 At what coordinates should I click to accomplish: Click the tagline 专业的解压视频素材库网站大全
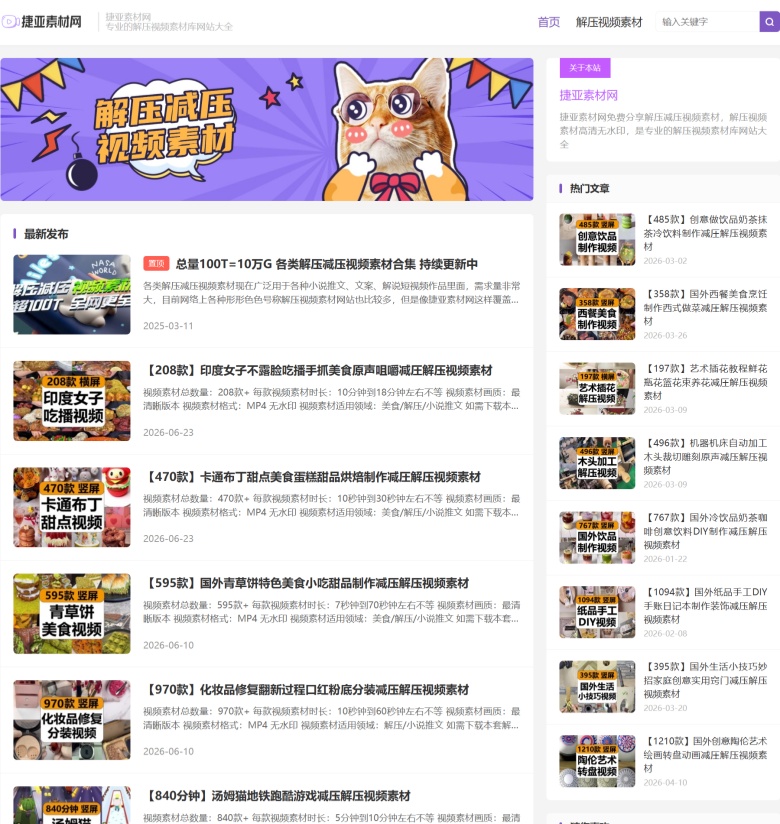(x=169, y=27)
